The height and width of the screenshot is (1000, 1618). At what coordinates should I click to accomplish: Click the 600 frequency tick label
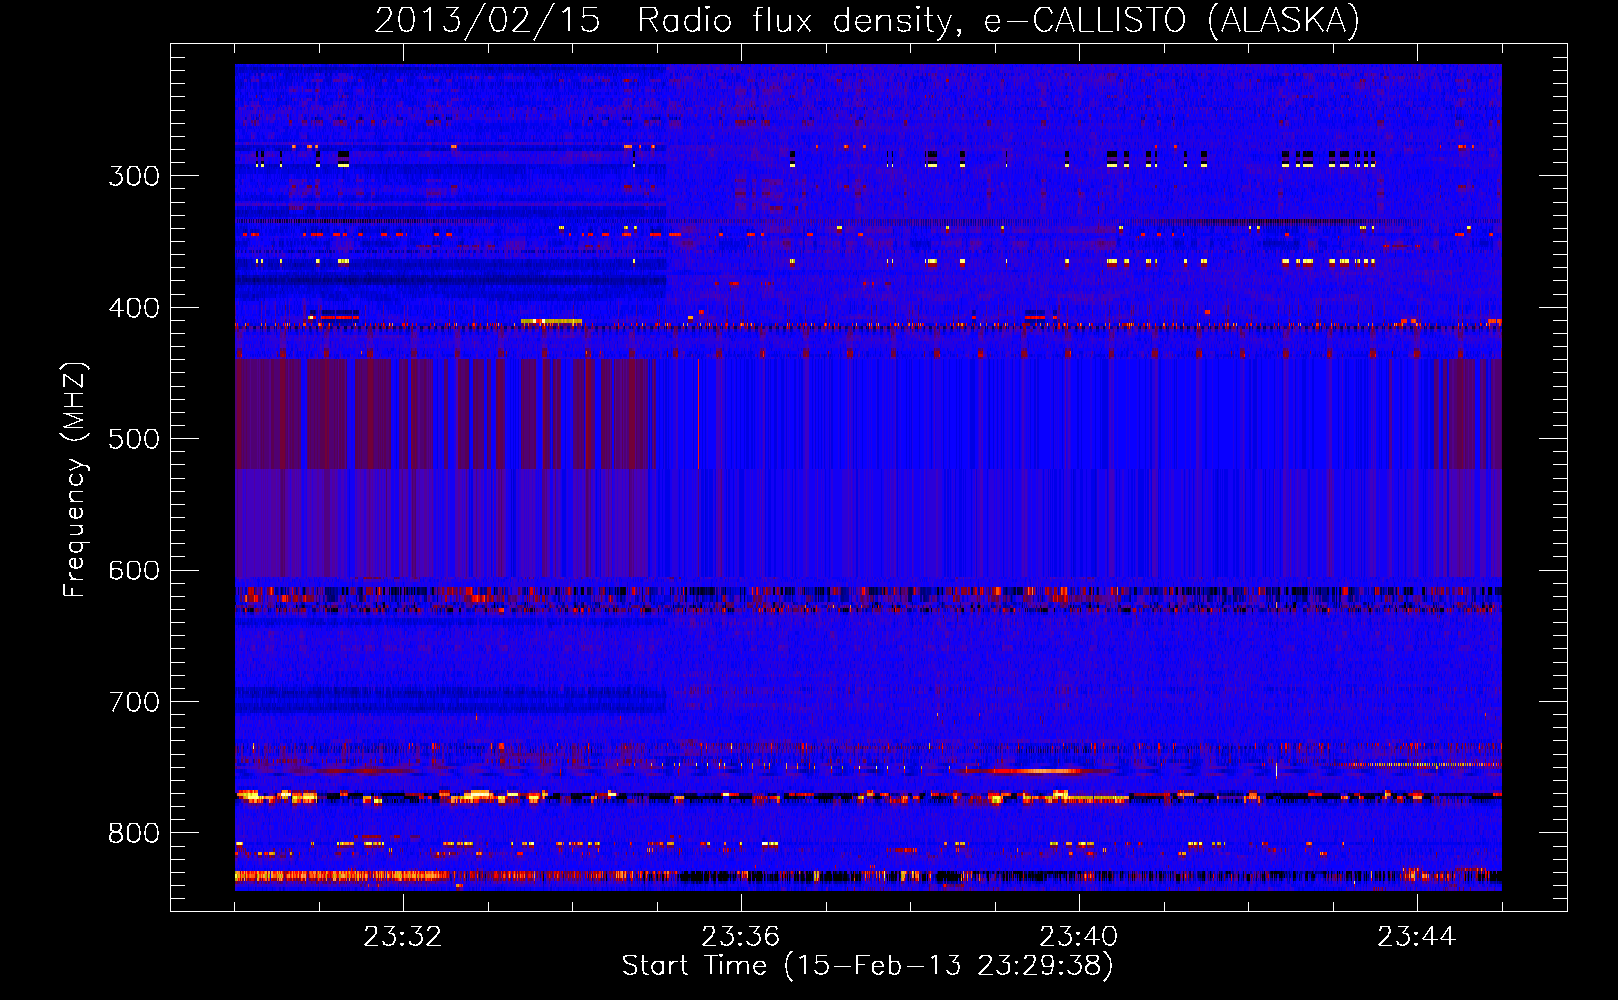(134, 571)
